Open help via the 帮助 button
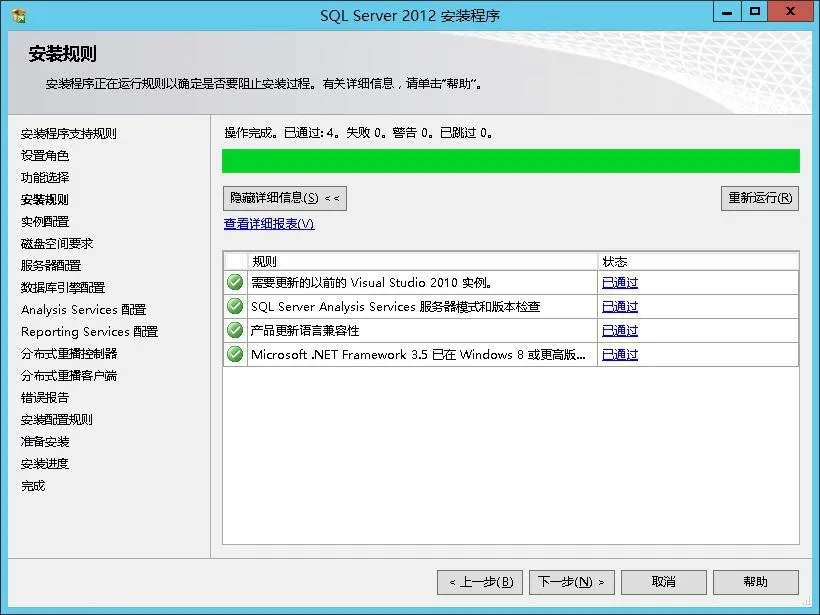 click(x=756, y=581)
